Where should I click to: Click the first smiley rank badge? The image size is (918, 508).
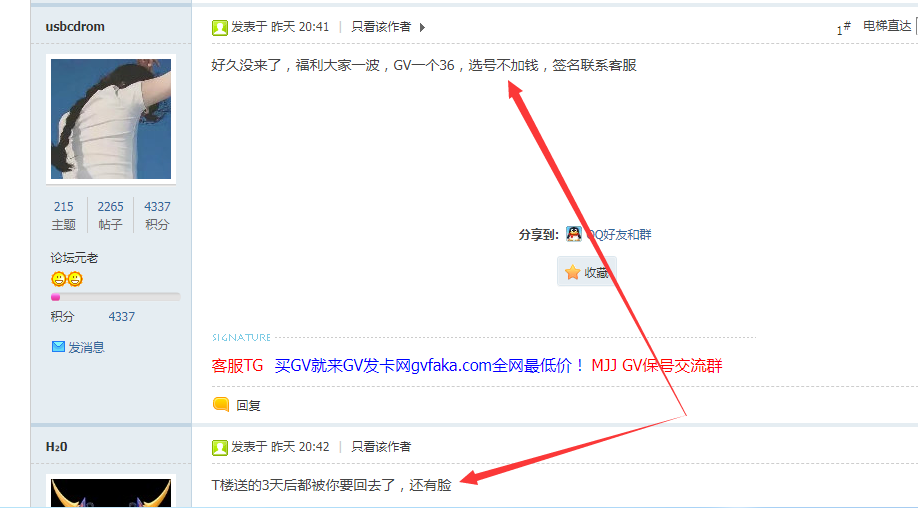pyautogui.click(x=59, y=279)
